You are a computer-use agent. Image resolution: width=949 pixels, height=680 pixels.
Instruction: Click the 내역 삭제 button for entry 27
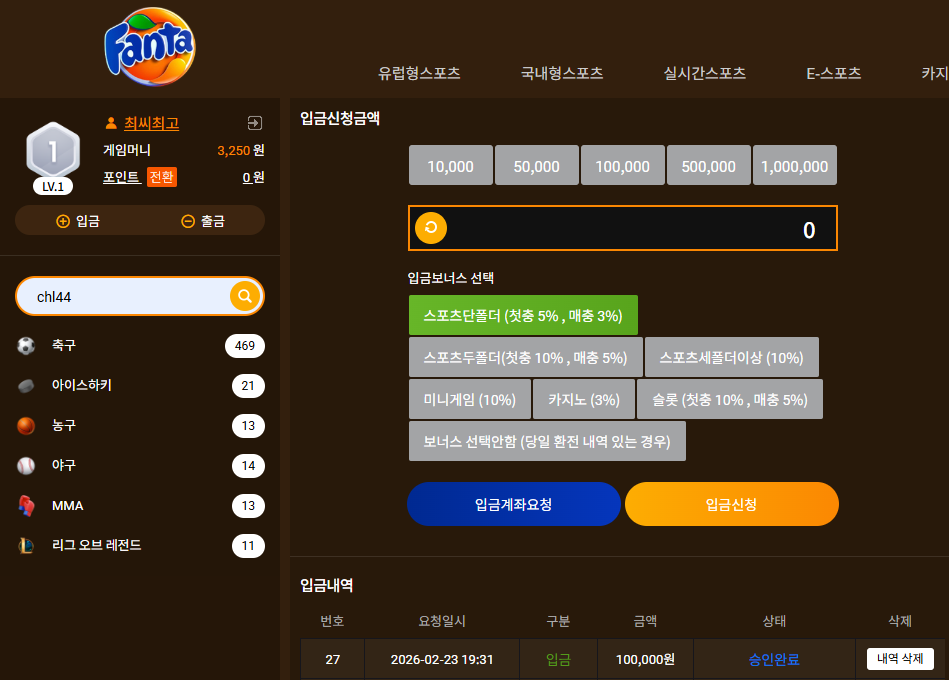coord(900,659)
